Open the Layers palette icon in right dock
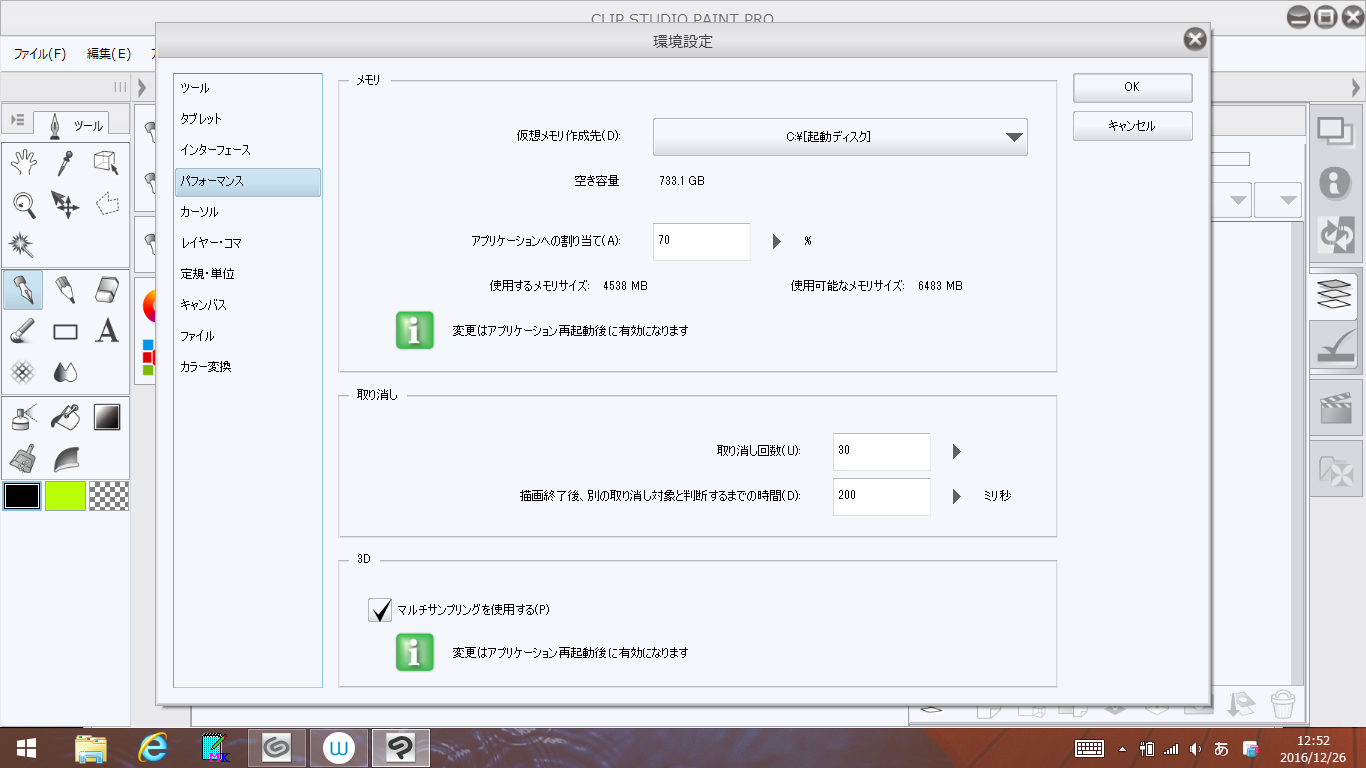Viewport: 1366px width, 768px height. click(x=1335, y=296)
